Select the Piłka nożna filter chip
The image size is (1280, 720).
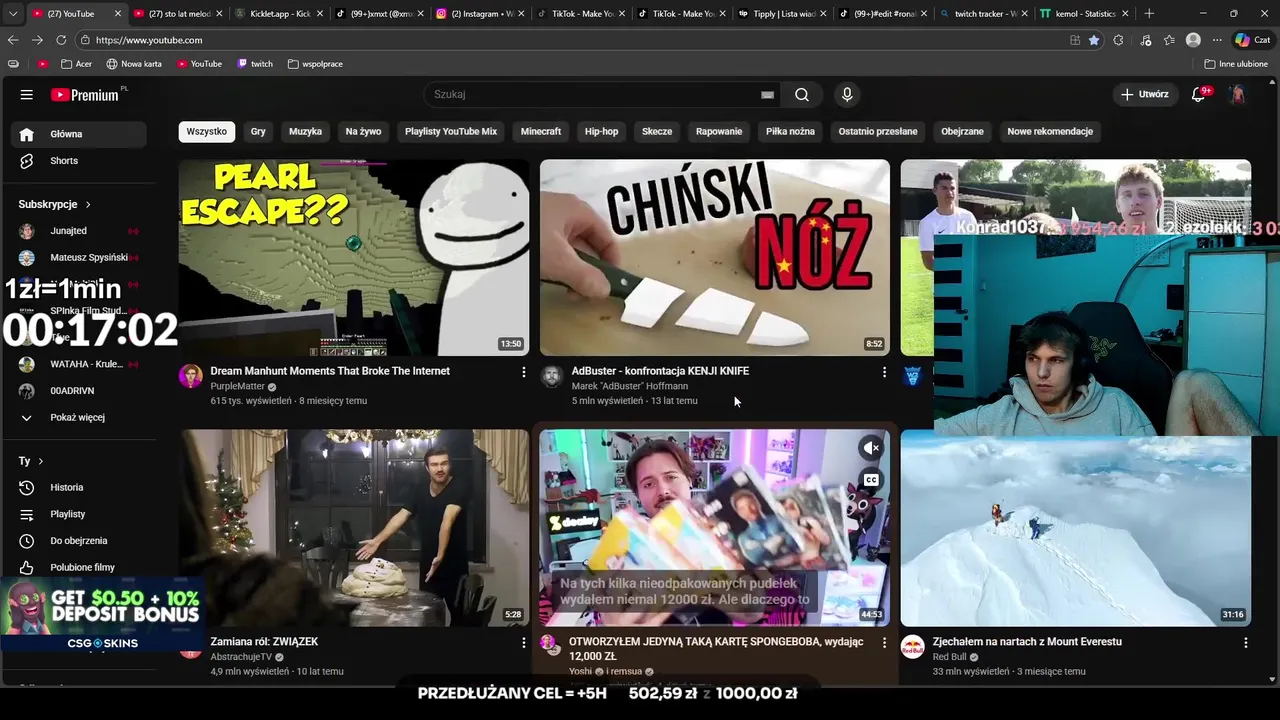coord(790,132)
